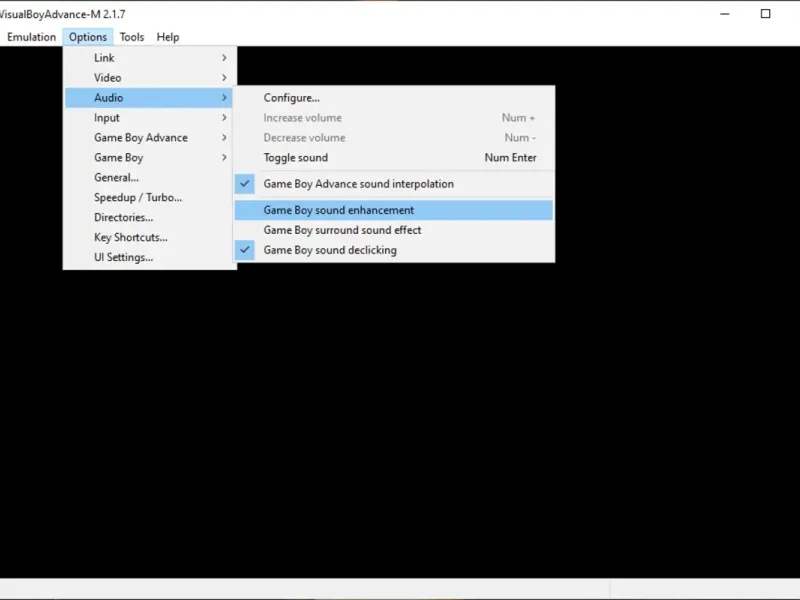Expand the Link submenu
Screen dimensions: 800x600
[149, 58]
